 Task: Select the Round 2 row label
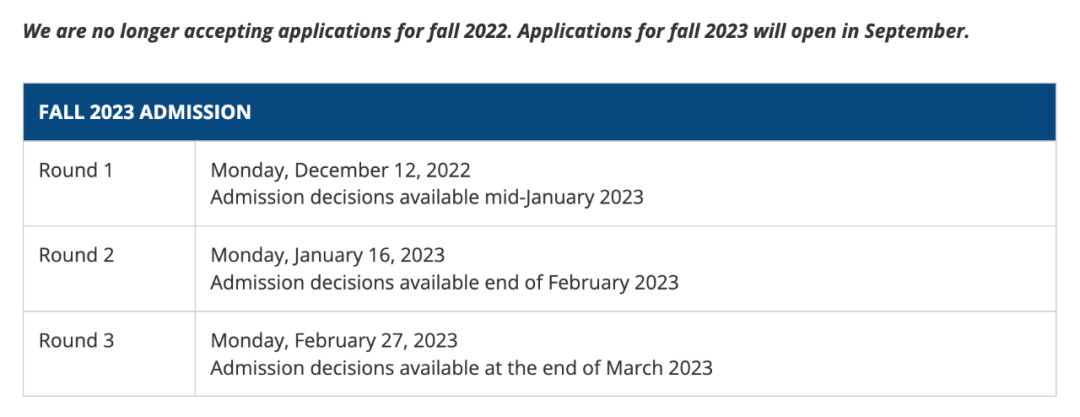76,255
